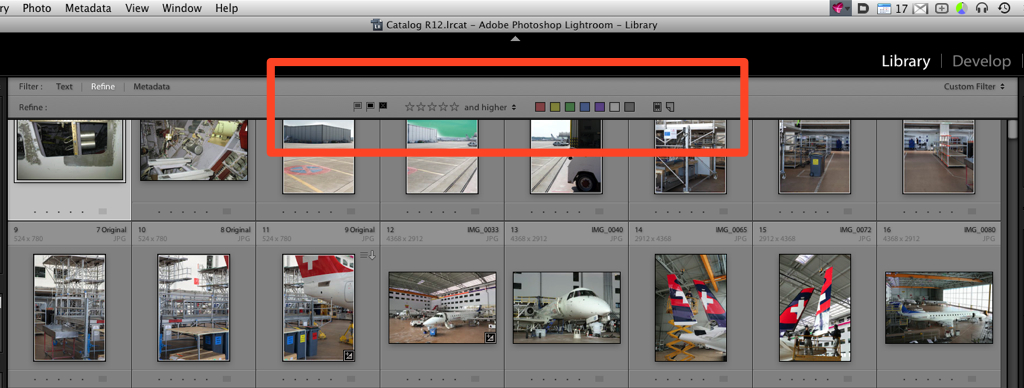Click the adjustments badge on IMG_0033

click(x=490, y=338)
